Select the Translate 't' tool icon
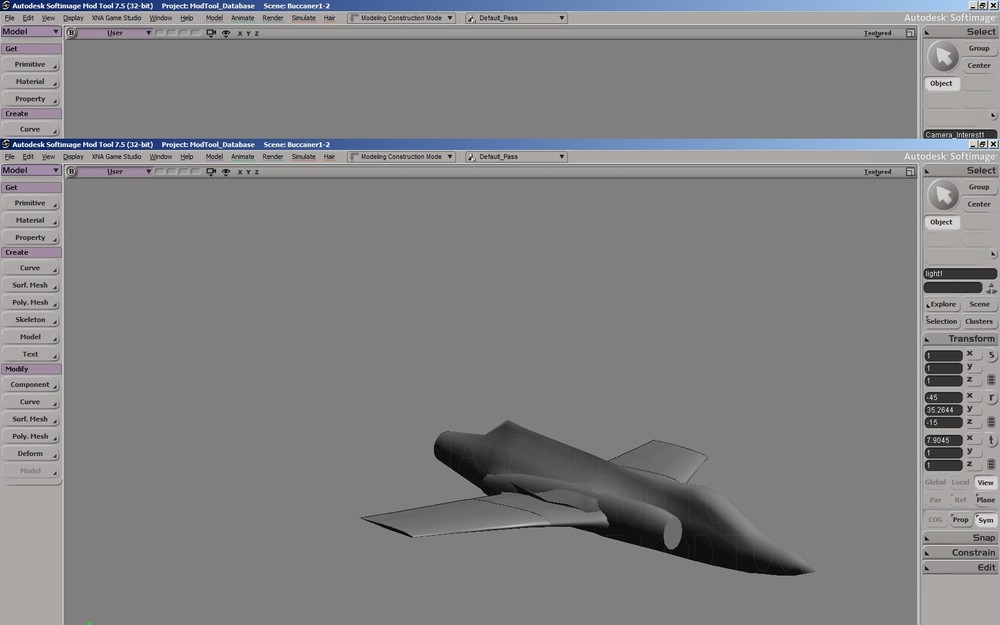This screenshot has height=625, width=1000. click(x=991, y=440)
